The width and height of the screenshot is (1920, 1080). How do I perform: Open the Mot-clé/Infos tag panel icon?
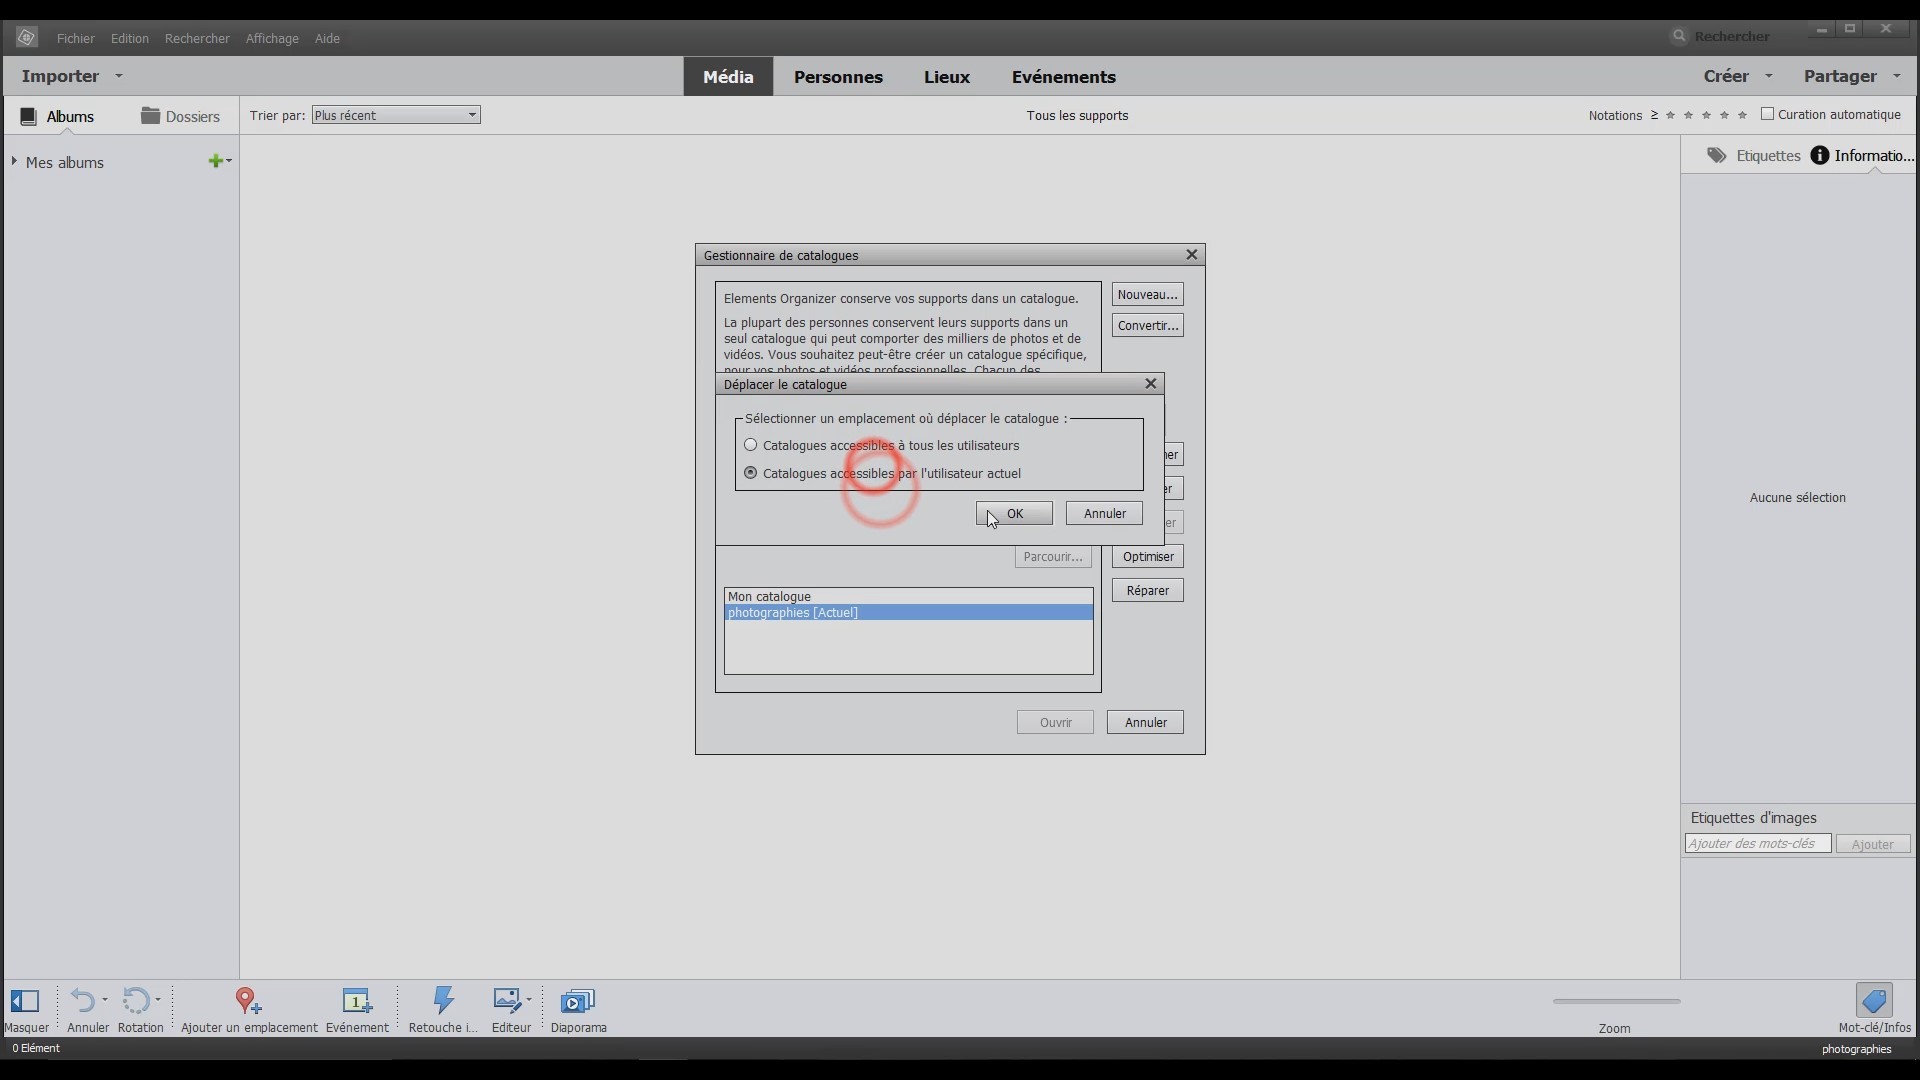(1874, 1001)
